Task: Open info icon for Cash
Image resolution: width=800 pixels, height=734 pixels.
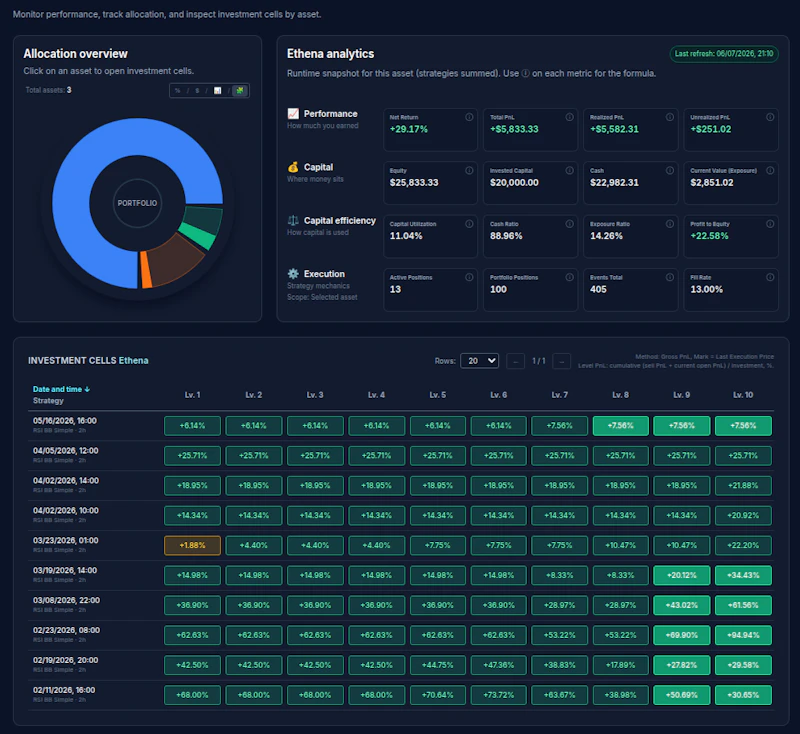Action: [669, 170]
